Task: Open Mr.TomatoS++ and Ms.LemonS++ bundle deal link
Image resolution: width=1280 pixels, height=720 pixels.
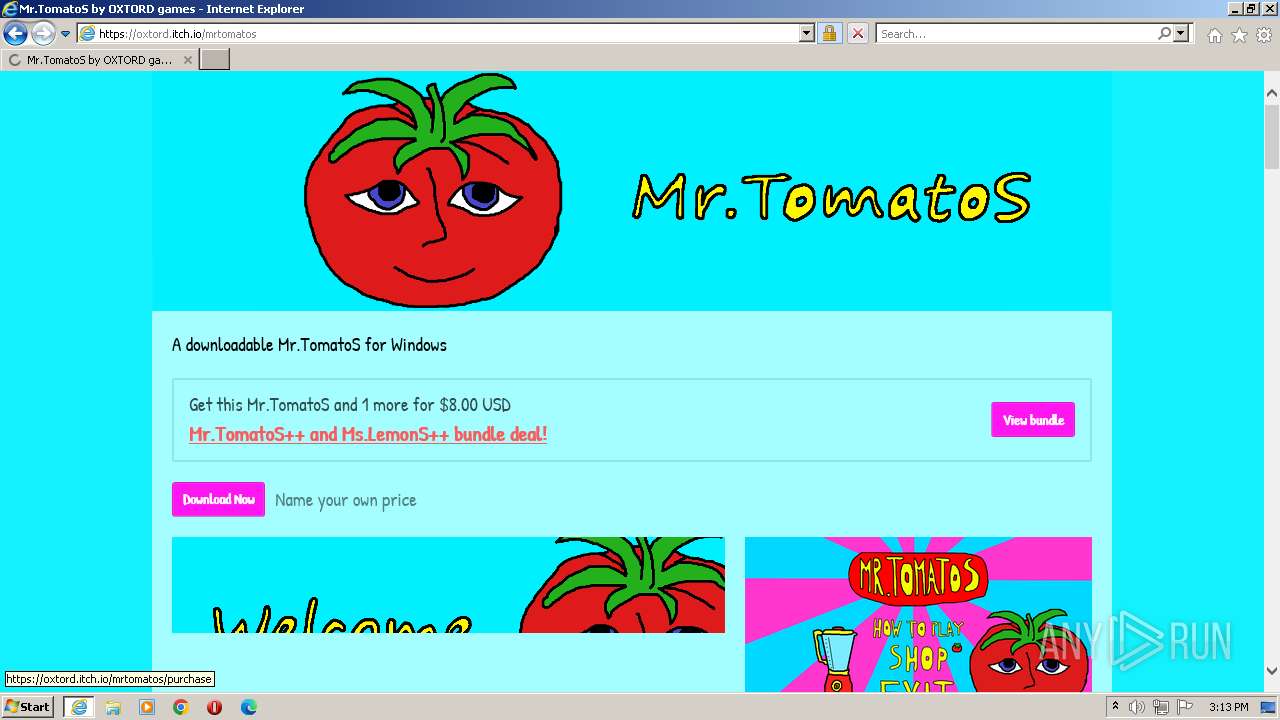Action: pyautogui.click(x=368, y=434)
